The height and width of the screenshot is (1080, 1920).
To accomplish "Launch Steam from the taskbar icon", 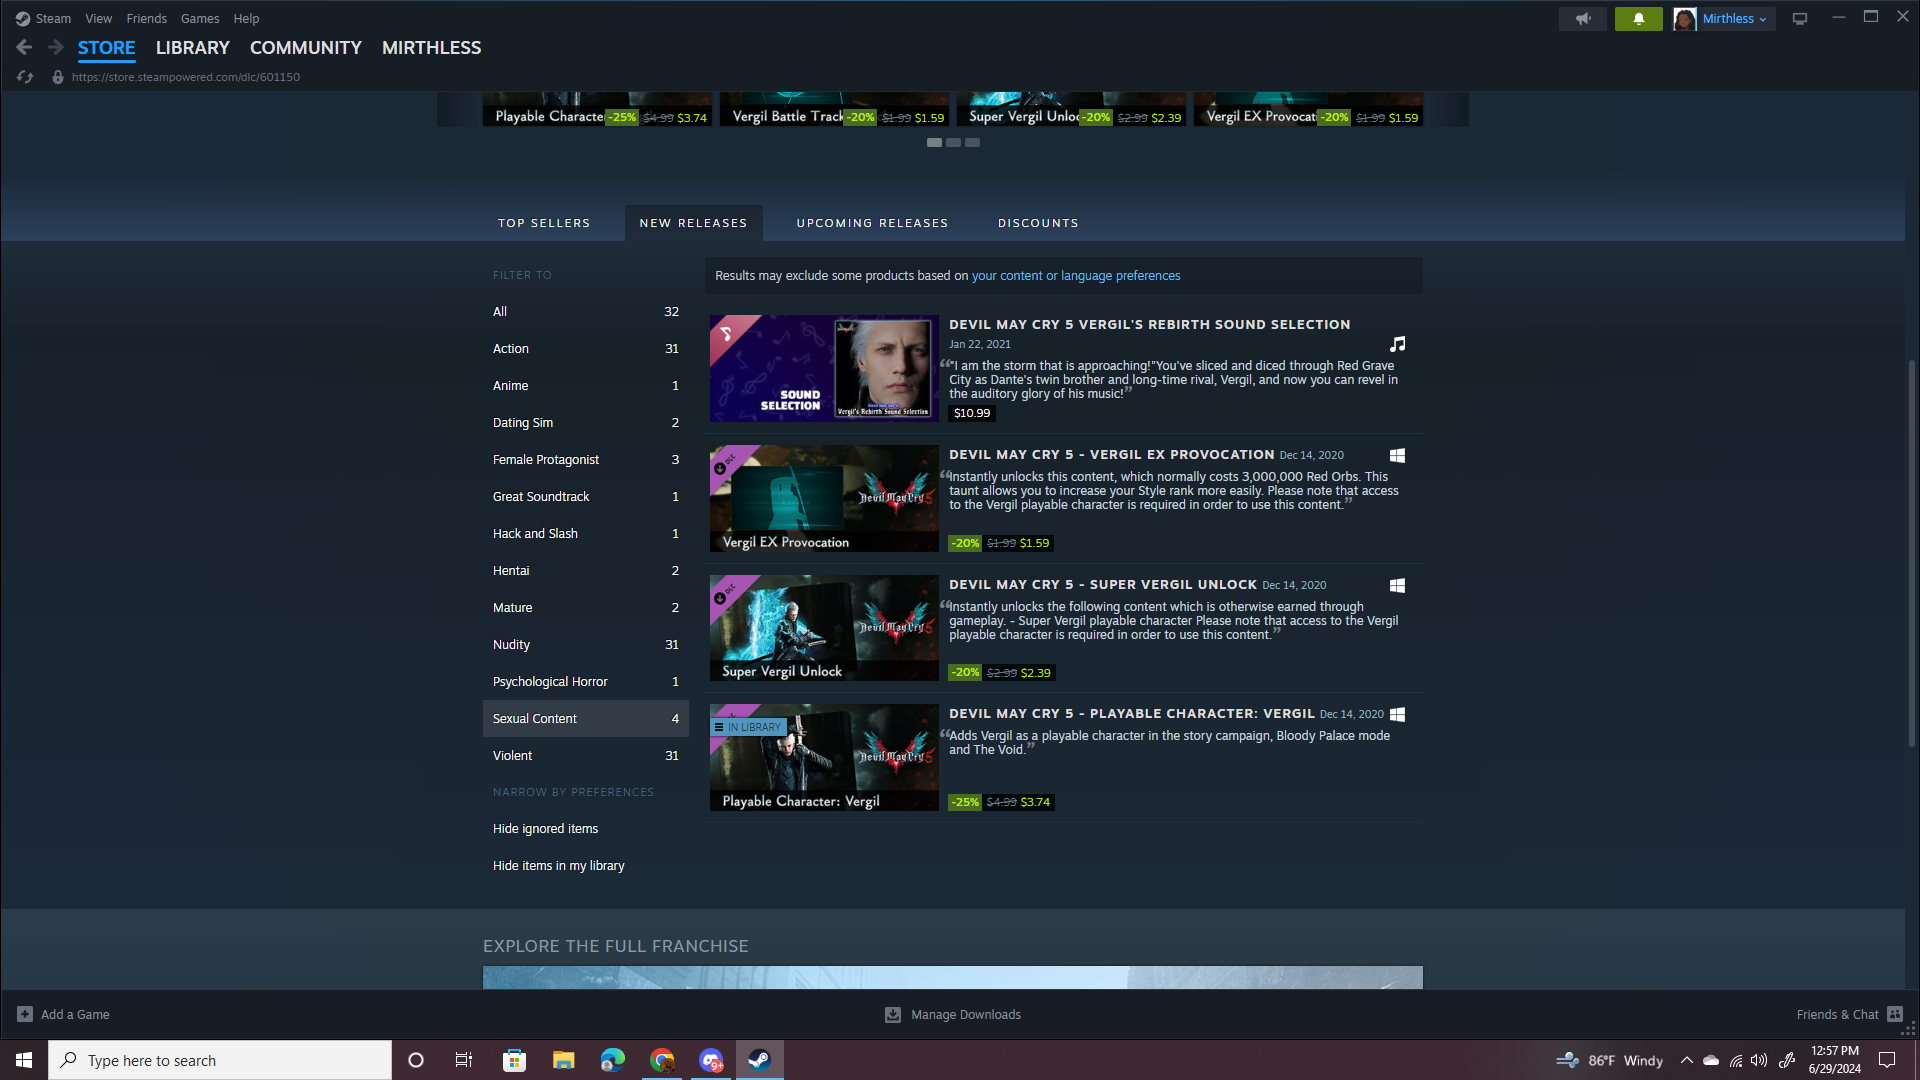I will point(760,1059).
